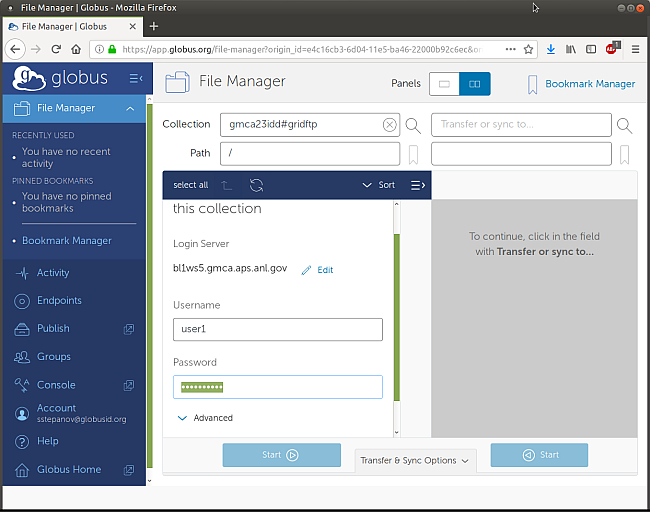Open Firefox hamburger menu
The height and width of the screenshot is (512, 650).
(635, 50)
